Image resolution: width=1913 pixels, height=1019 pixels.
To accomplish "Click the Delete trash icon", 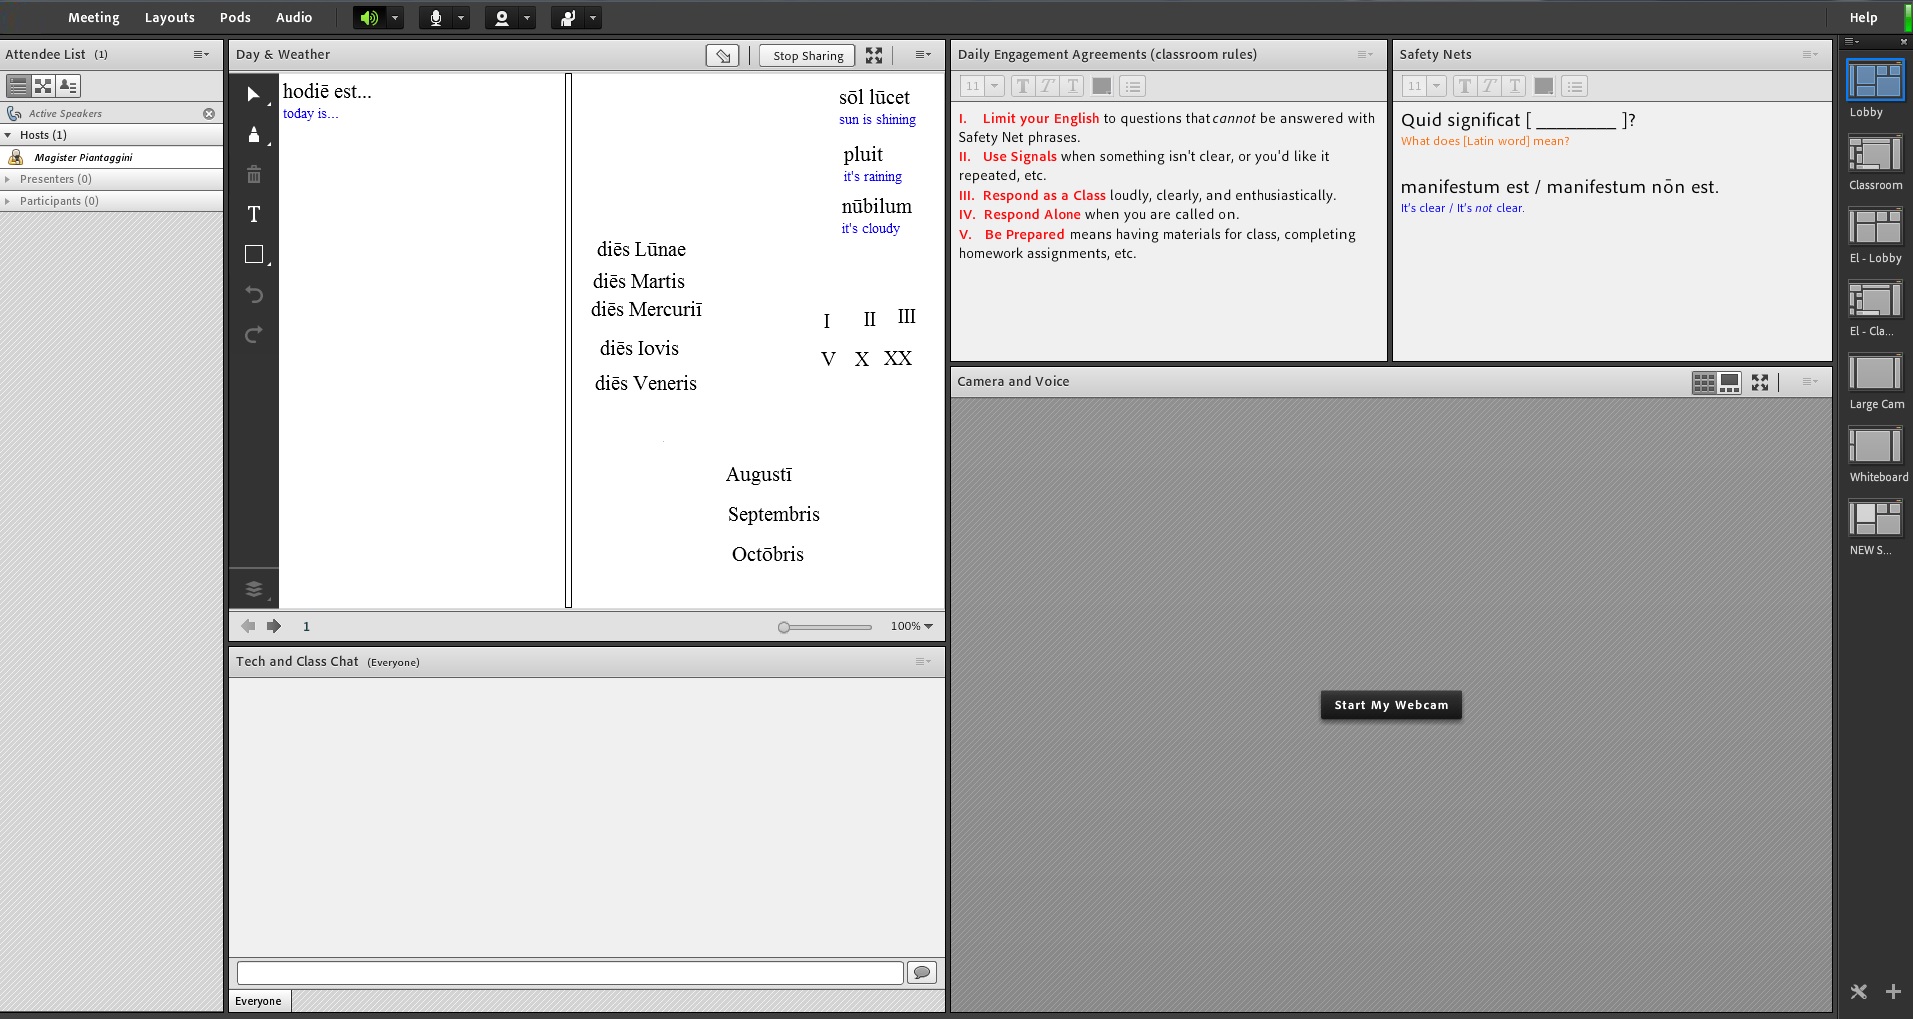I will [x=254, y=175].
